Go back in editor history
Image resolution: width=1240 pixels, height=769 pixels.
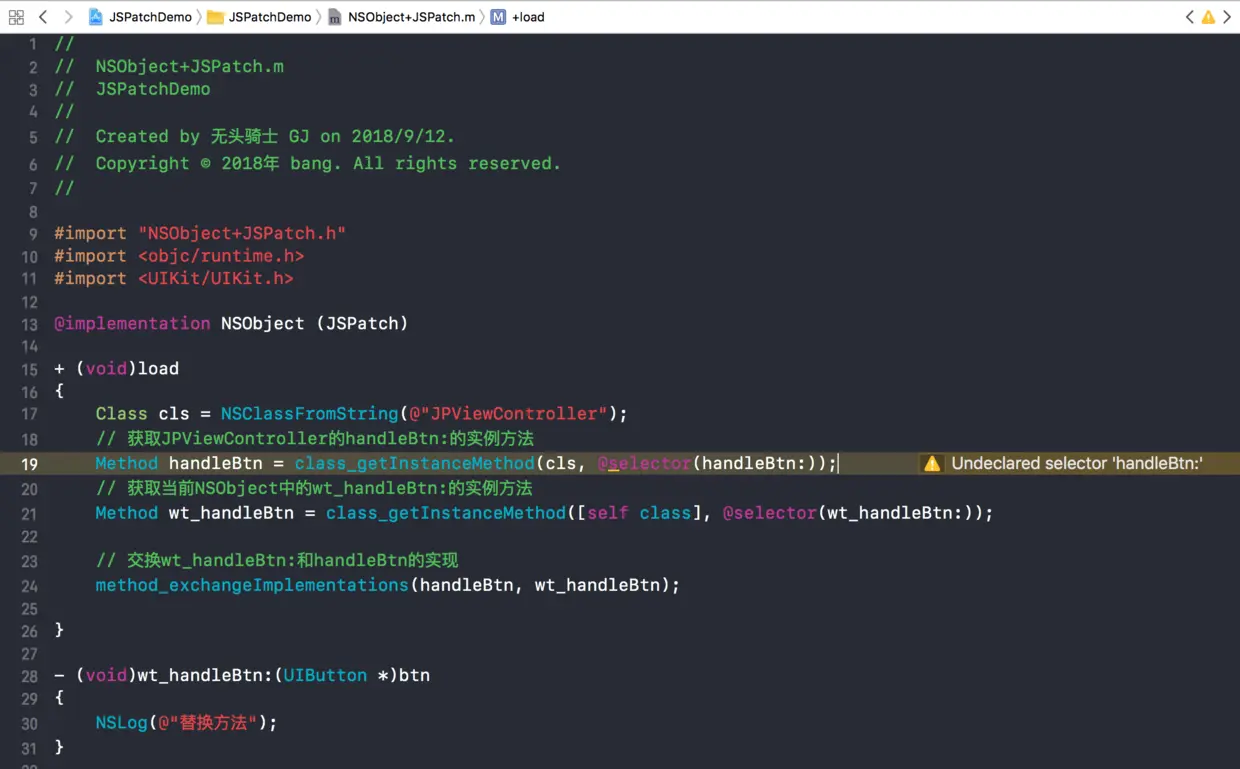click(x=43, y=17)
